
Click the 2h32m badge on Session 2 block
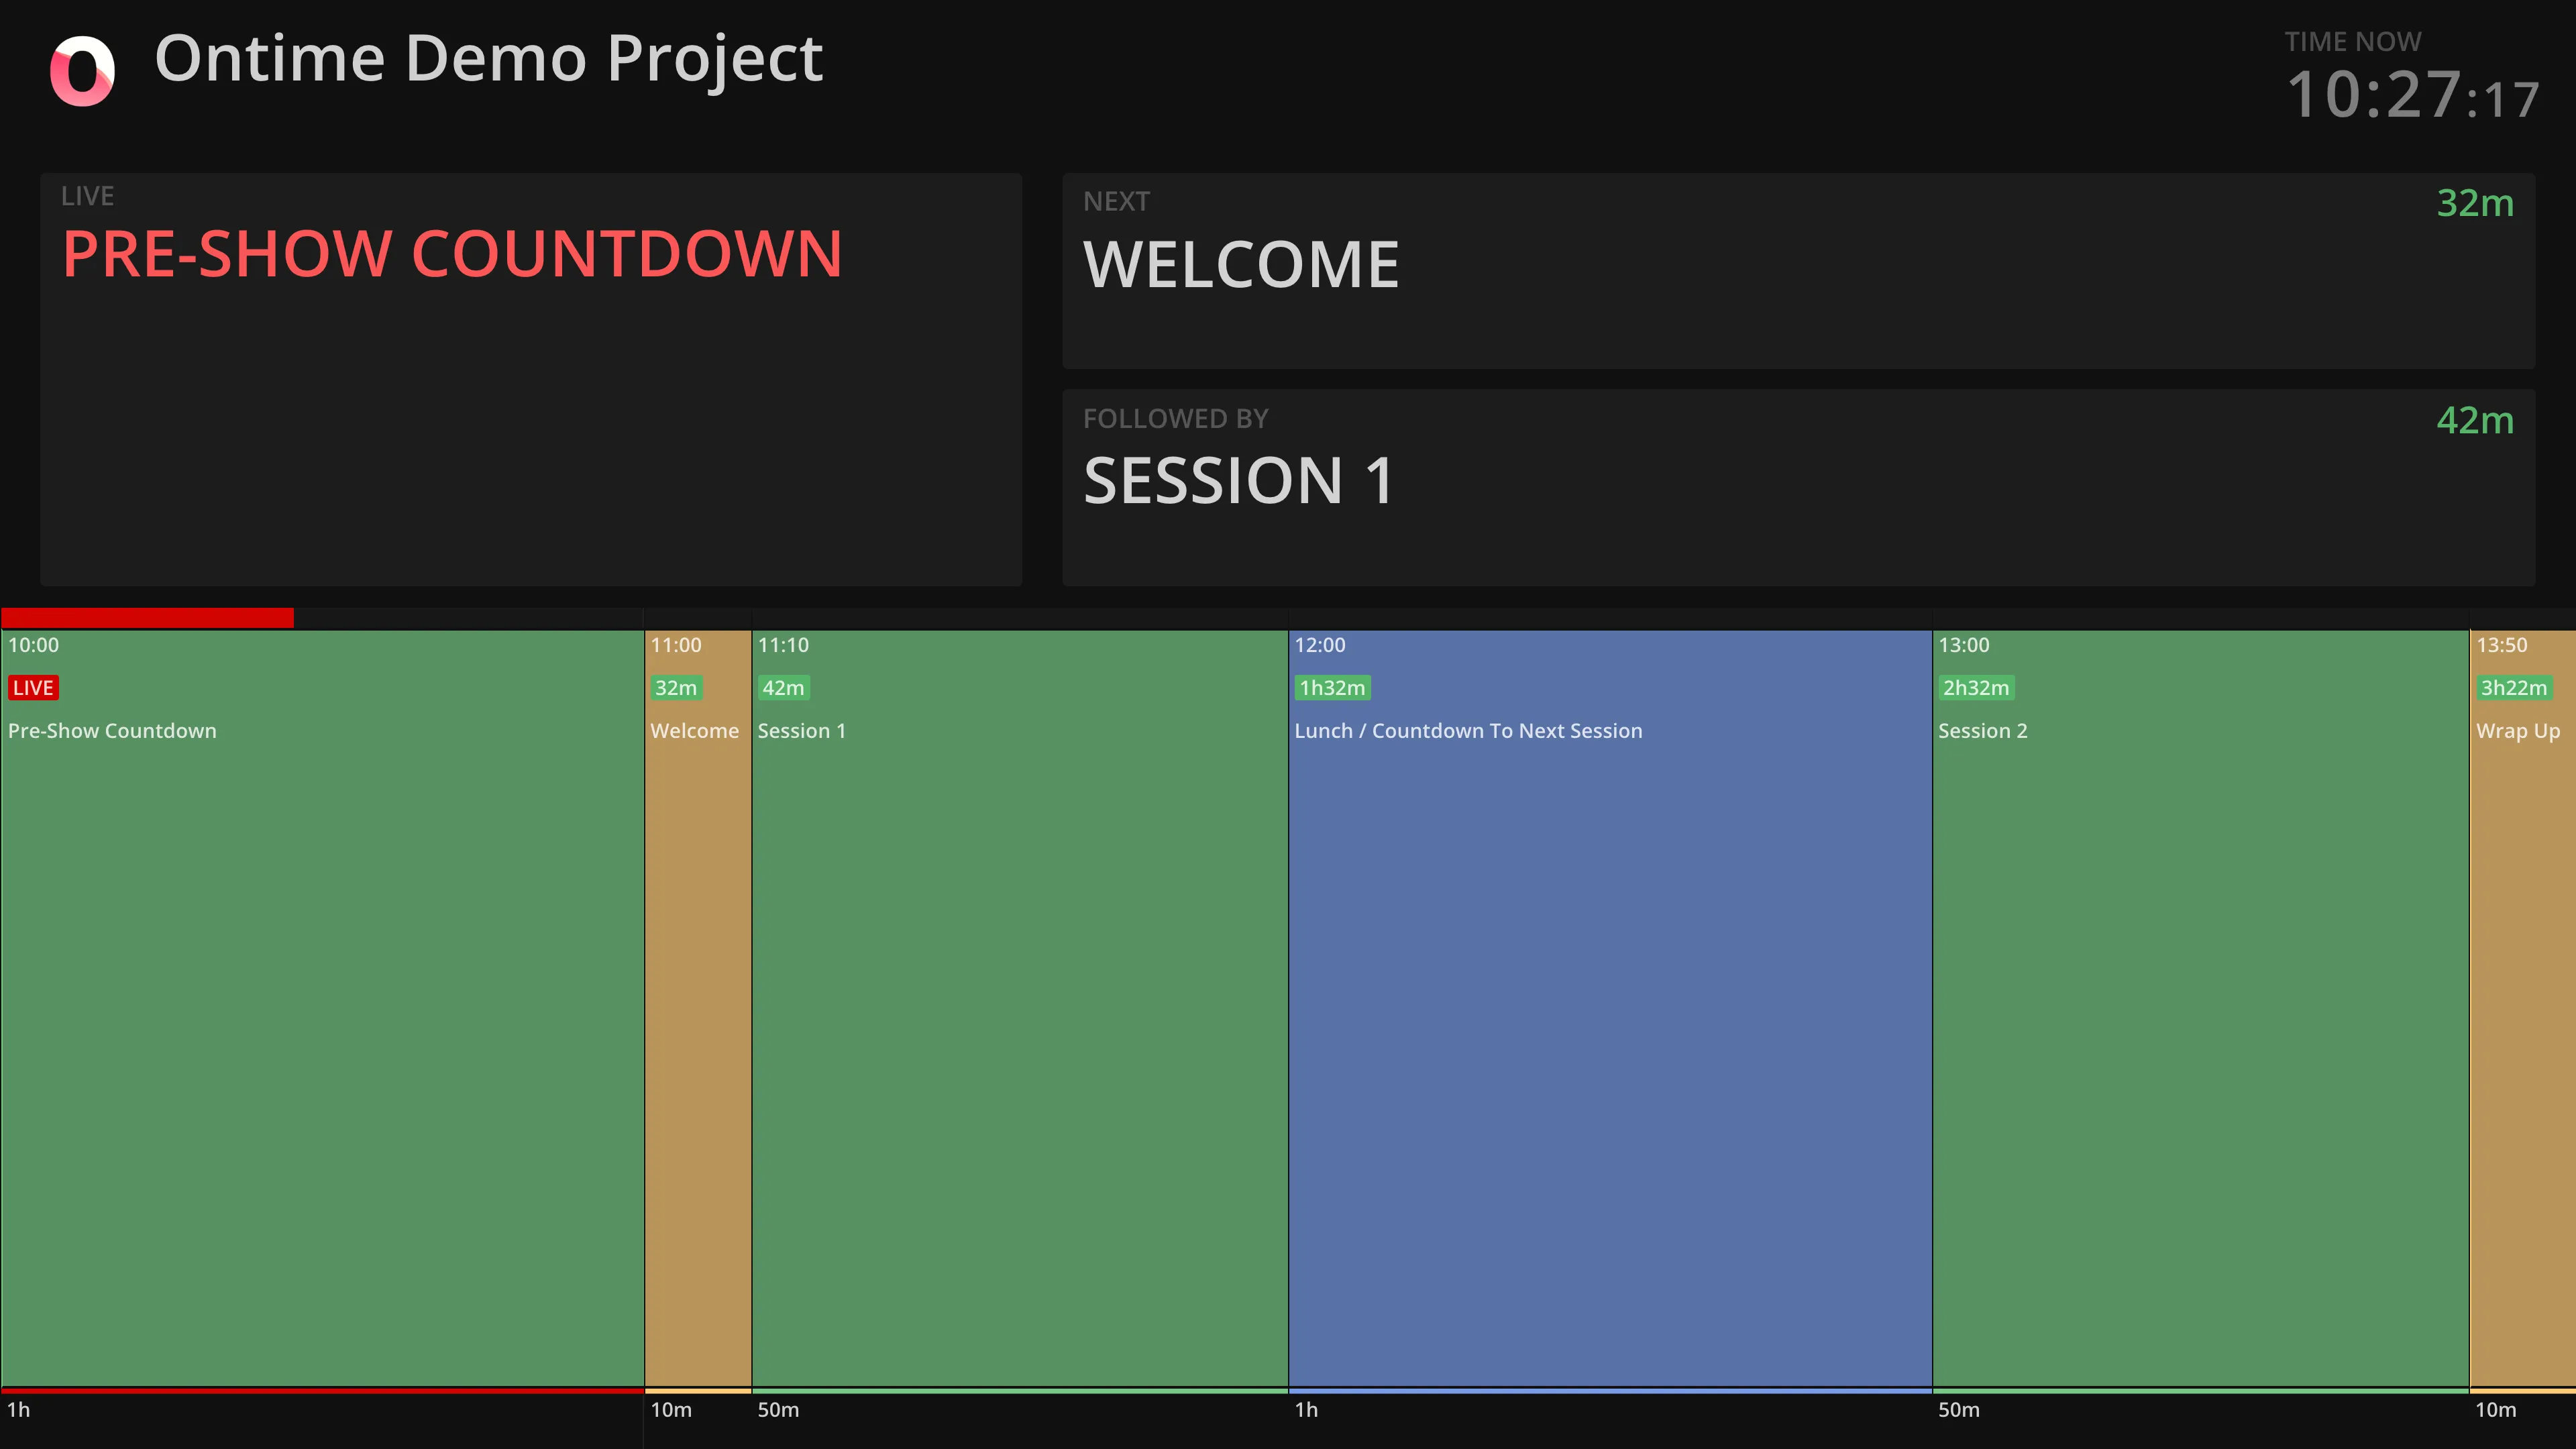point(1976,688)
